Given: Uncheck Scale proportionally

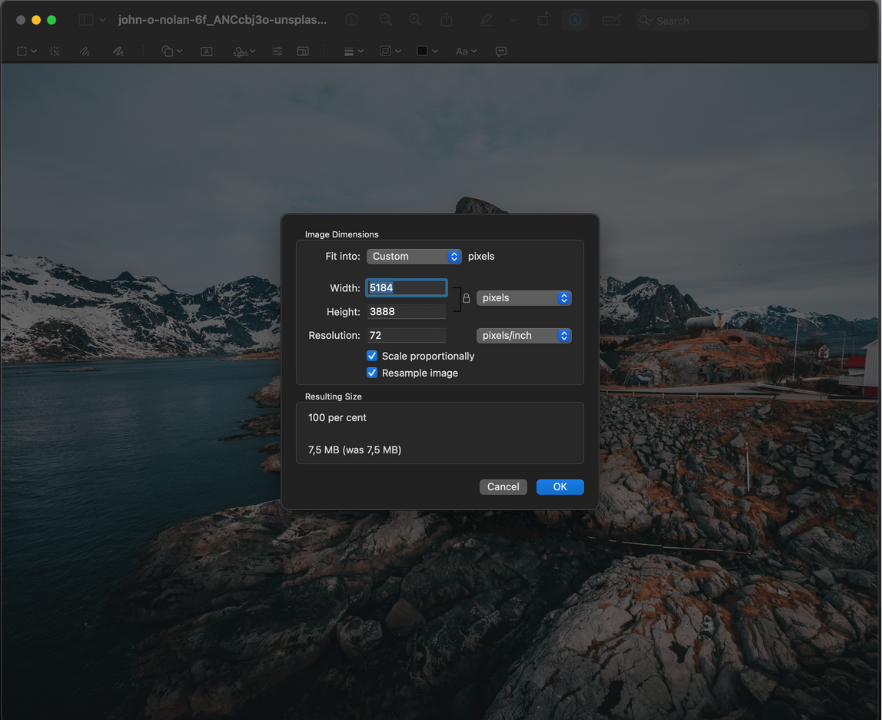Looking at the screenshot, I should point(372,356).
